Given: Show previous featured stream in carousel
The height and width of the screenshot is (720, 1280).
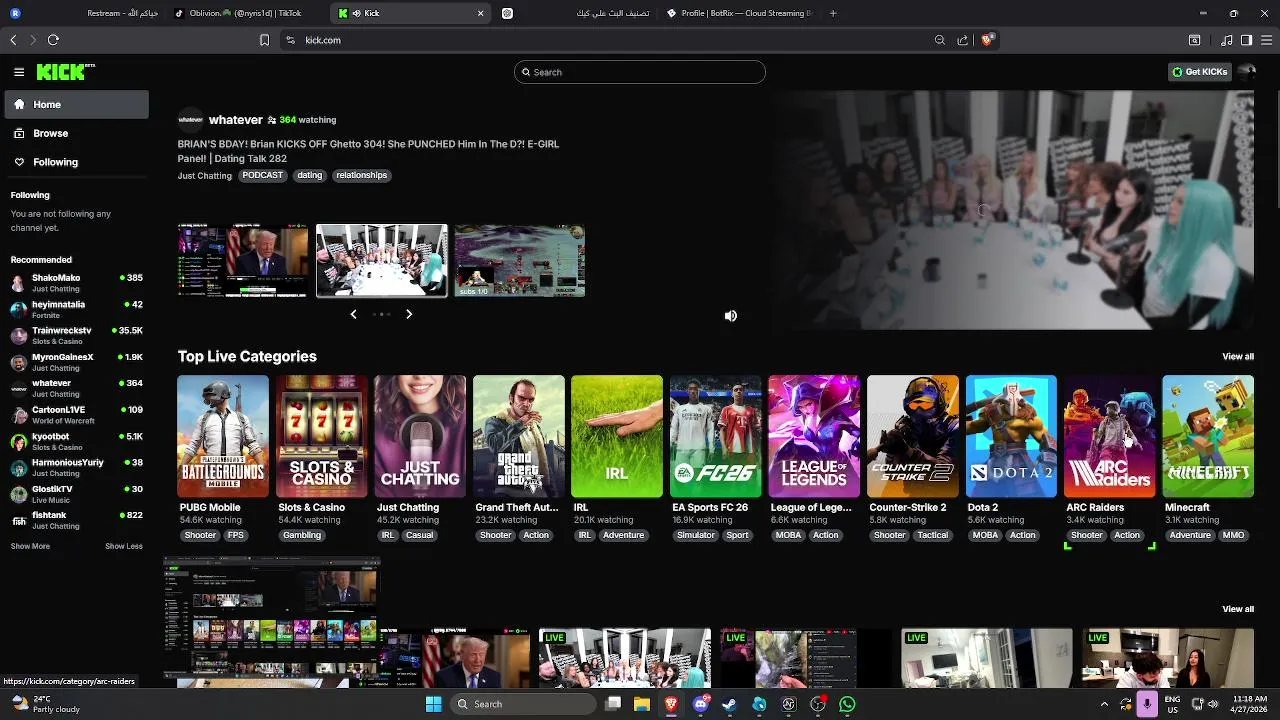Looking at the screenshot, I should (353, 314).
